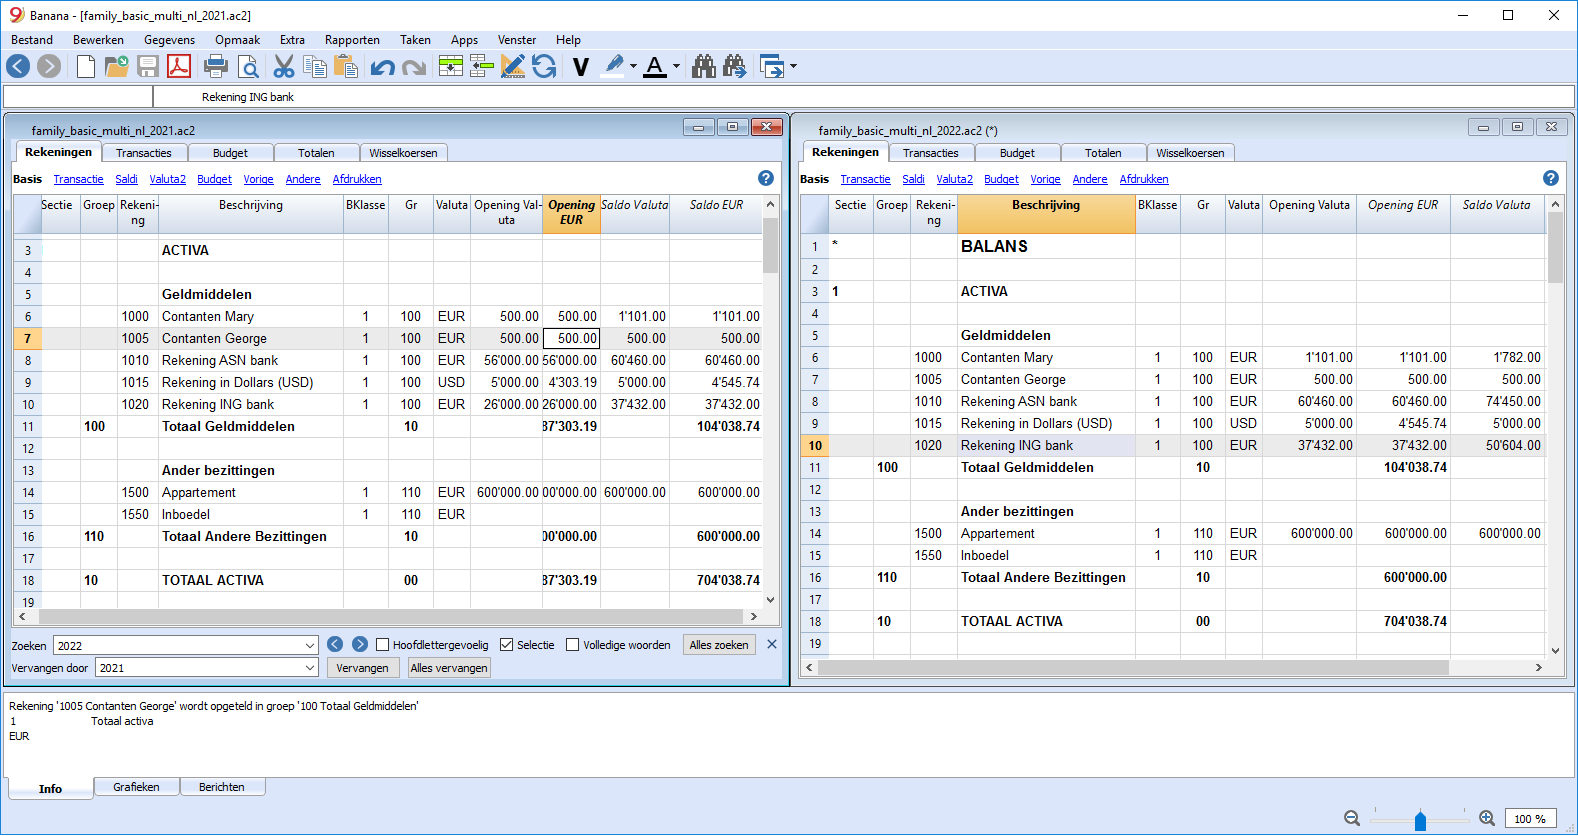Adjust the zoom slider handle
Screen dimensions: 1578x836
click(x=1420, y=820)
